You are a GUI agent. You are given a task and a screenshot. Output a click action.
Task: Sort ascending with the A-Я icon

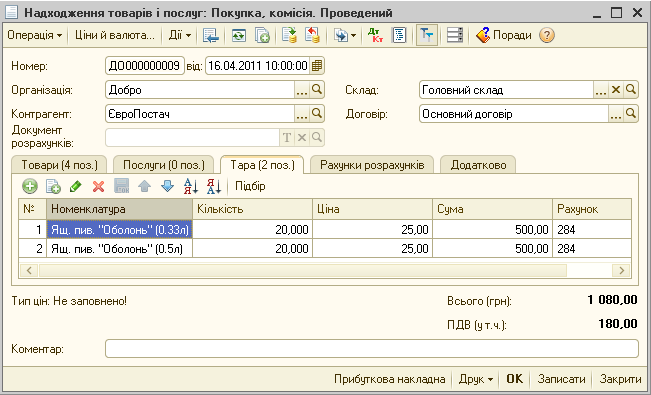191,186
